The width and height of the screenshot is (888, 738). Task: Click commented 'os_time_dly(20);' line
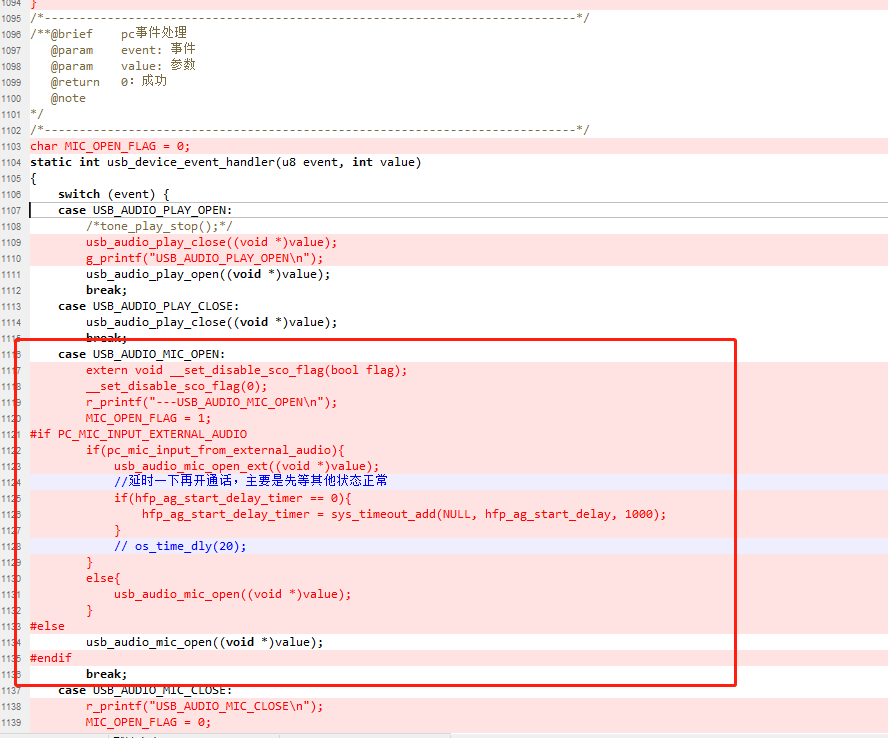pos(180,546)
